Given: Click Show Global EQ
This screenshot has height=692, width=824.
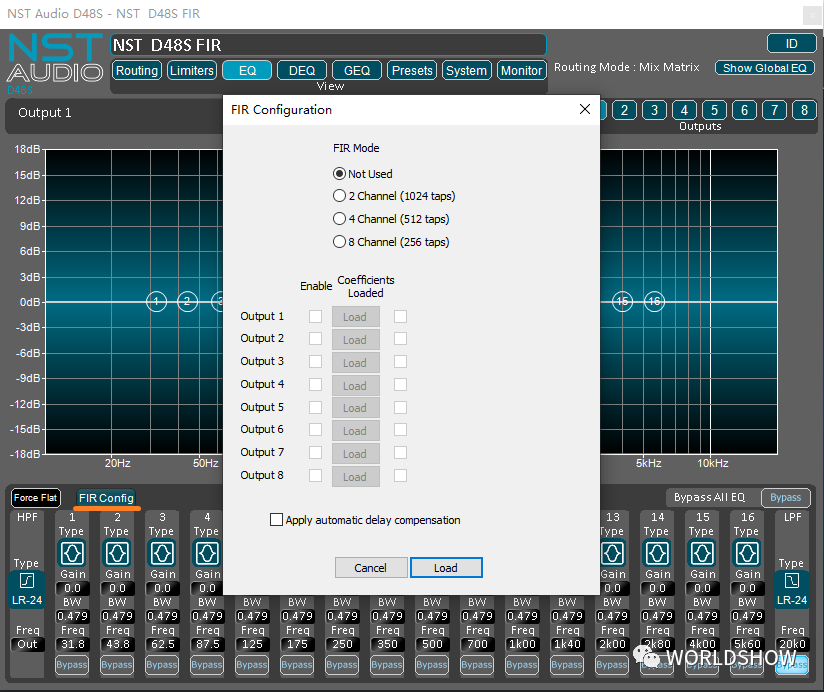Looking at the screenshot, I should coord(765,68).
